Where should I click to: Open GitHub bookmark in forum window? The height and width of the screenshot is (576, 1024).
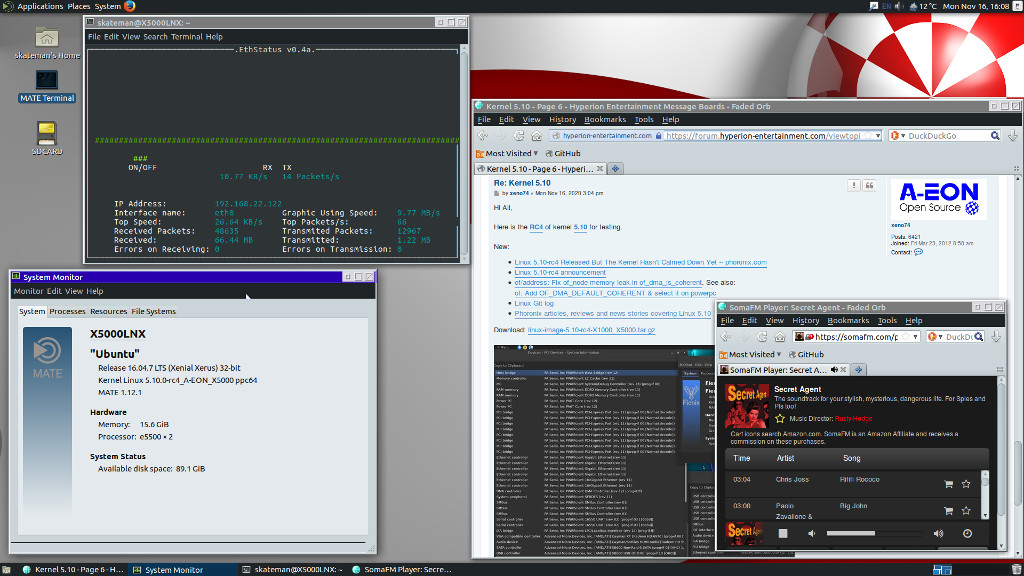click(x=563, y=153)
